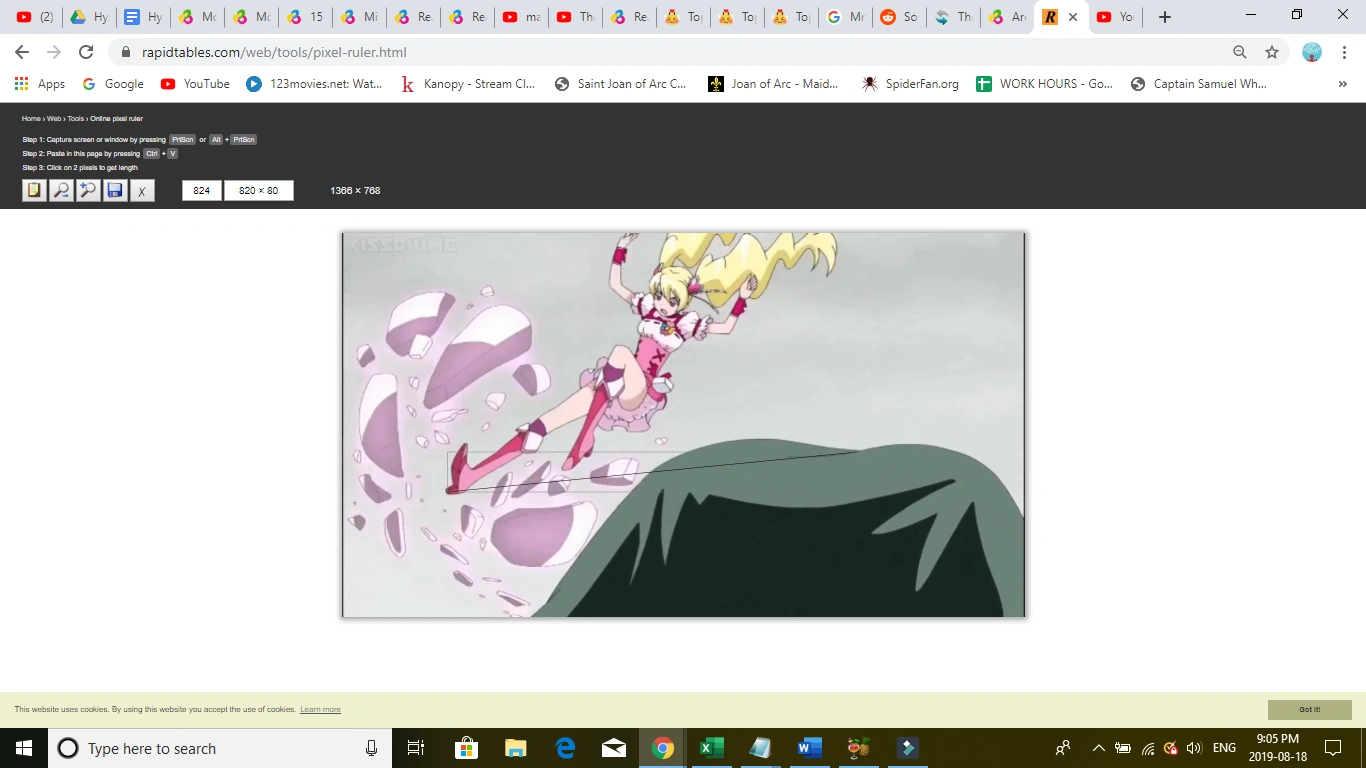Open the notepad app on the taskbar

coord(760,748)
